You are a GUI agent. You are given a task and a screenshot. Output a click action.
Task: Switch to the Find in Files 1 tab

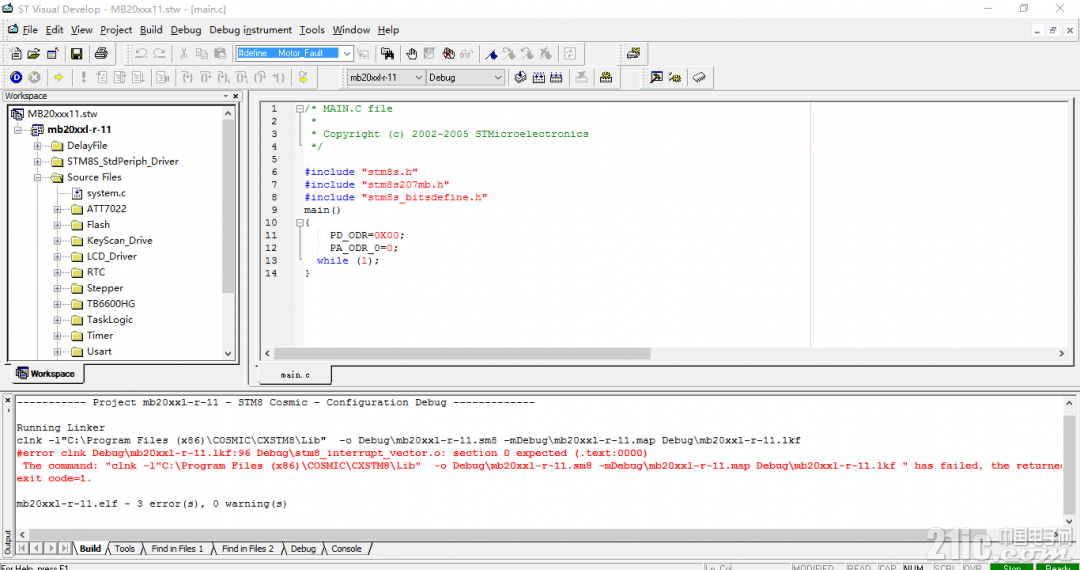(x=178, y=549)
